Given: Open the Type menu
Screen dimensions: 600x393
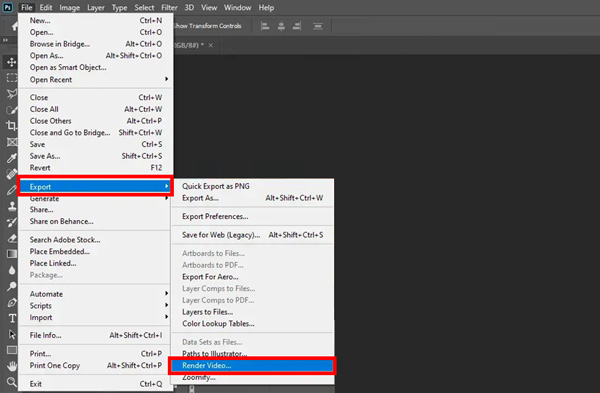Looking at the screenshot, I should click(119, 7).
